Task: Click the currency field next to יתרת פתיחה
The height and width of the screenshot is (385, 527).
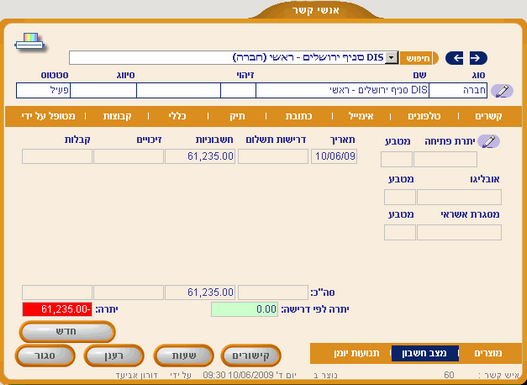Action: pos(397,159)
